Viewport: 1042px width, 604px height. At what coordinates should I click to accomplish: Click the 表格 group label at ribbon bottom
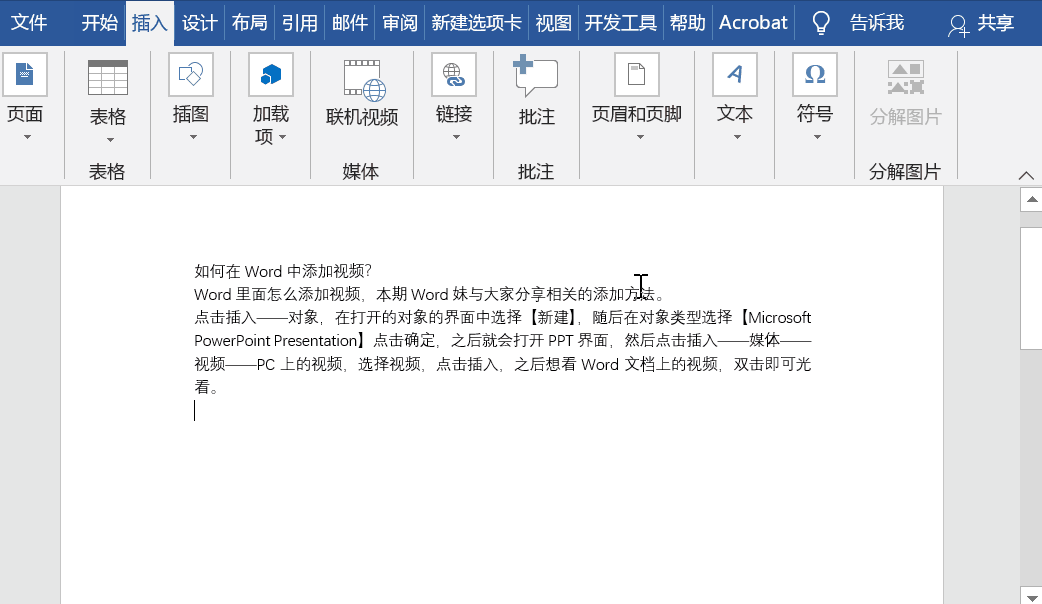[107, 171]
